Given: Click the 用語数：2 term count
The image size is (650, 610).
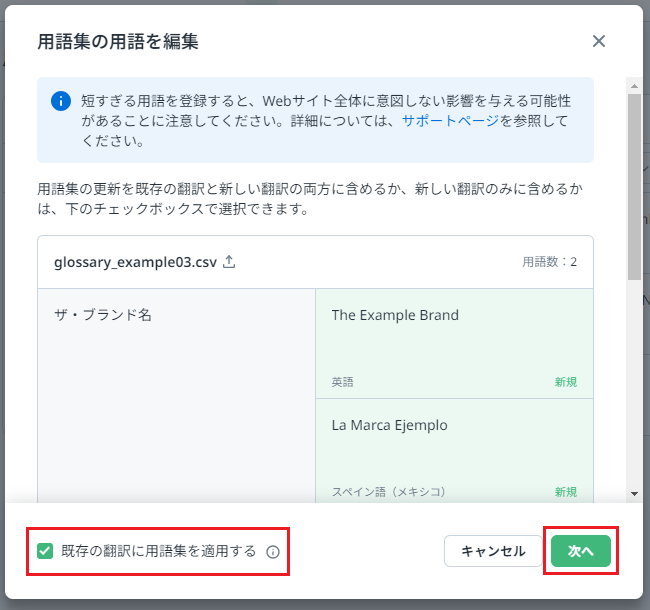Looking at the screenshot, I should pos(549,262).
